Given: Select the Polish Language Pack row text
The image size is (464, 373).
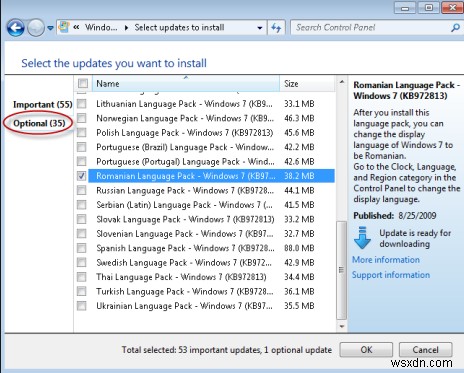Looking at the screenshot, I should coord(185,133).
